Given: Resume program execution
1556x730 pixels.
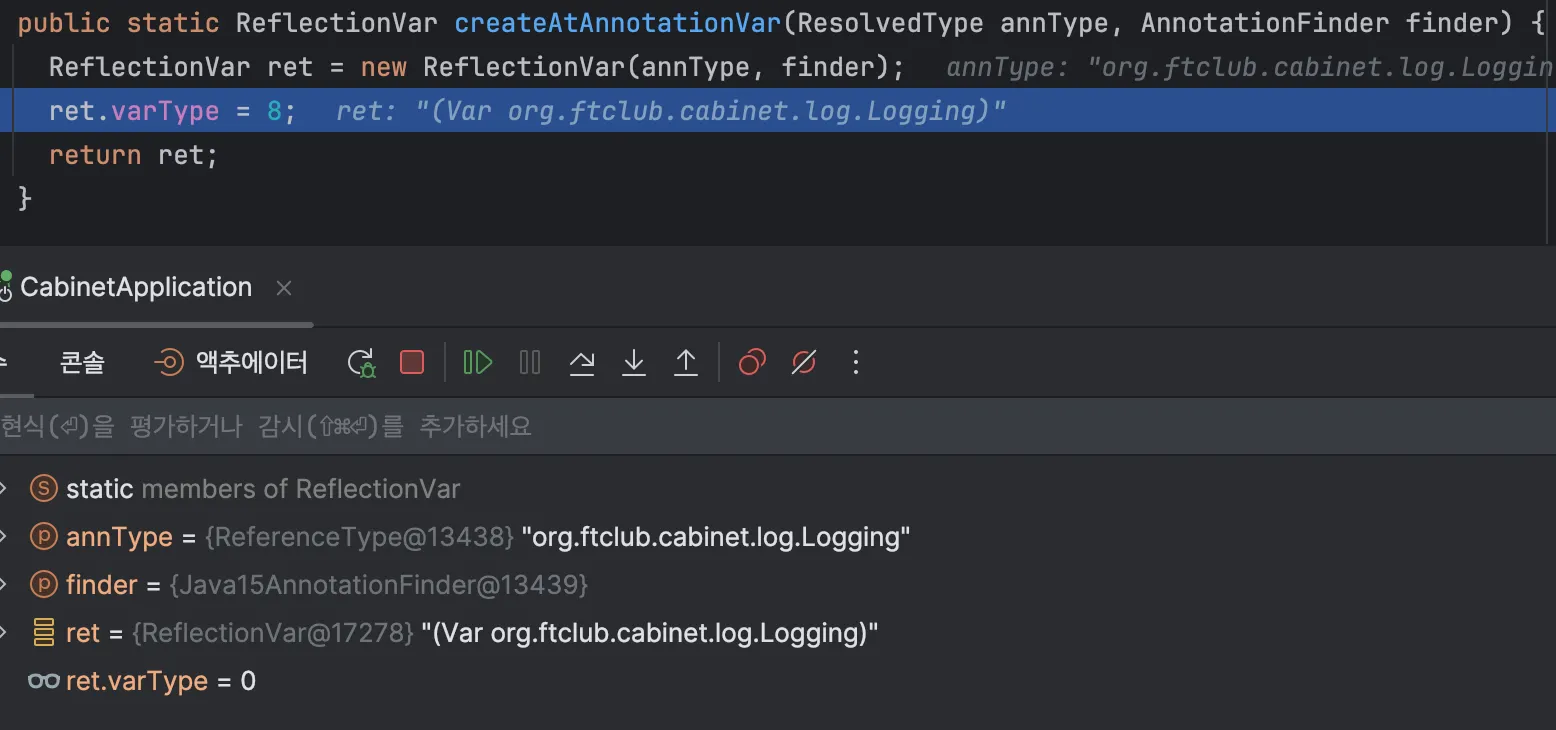Looking at the screenshot, I should pyautogui.click(x=478, y=362).
